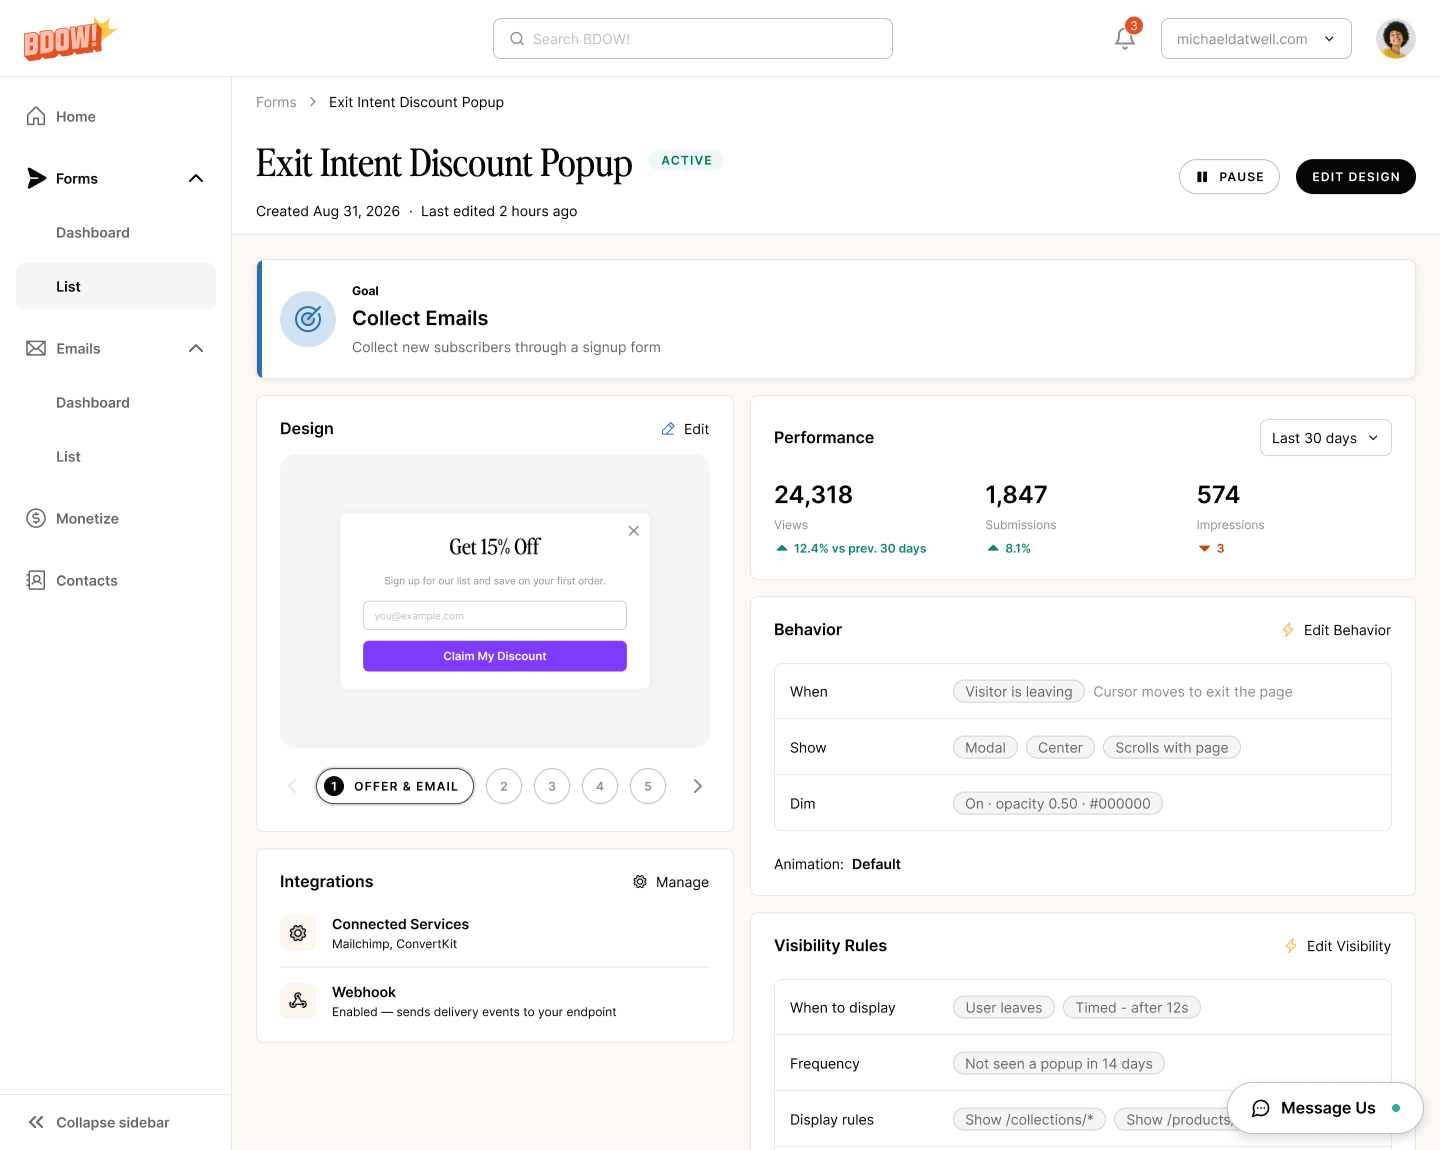Select Forms List in sidebar

116,286
